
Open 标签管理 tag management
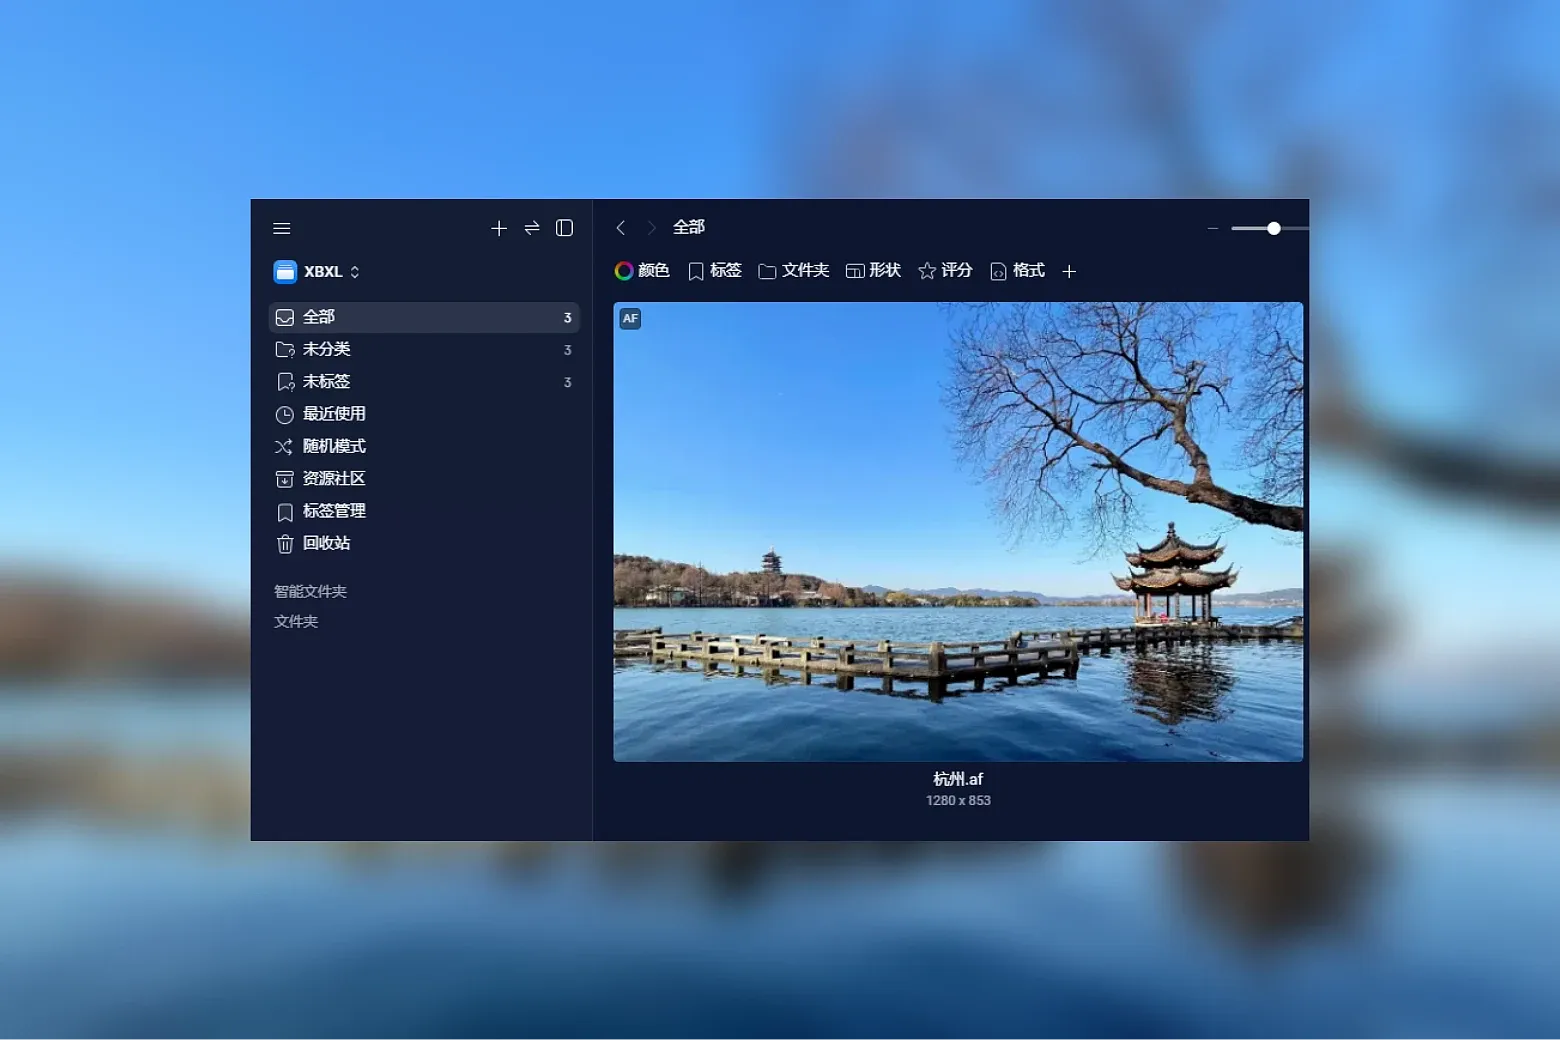[334, 511]
